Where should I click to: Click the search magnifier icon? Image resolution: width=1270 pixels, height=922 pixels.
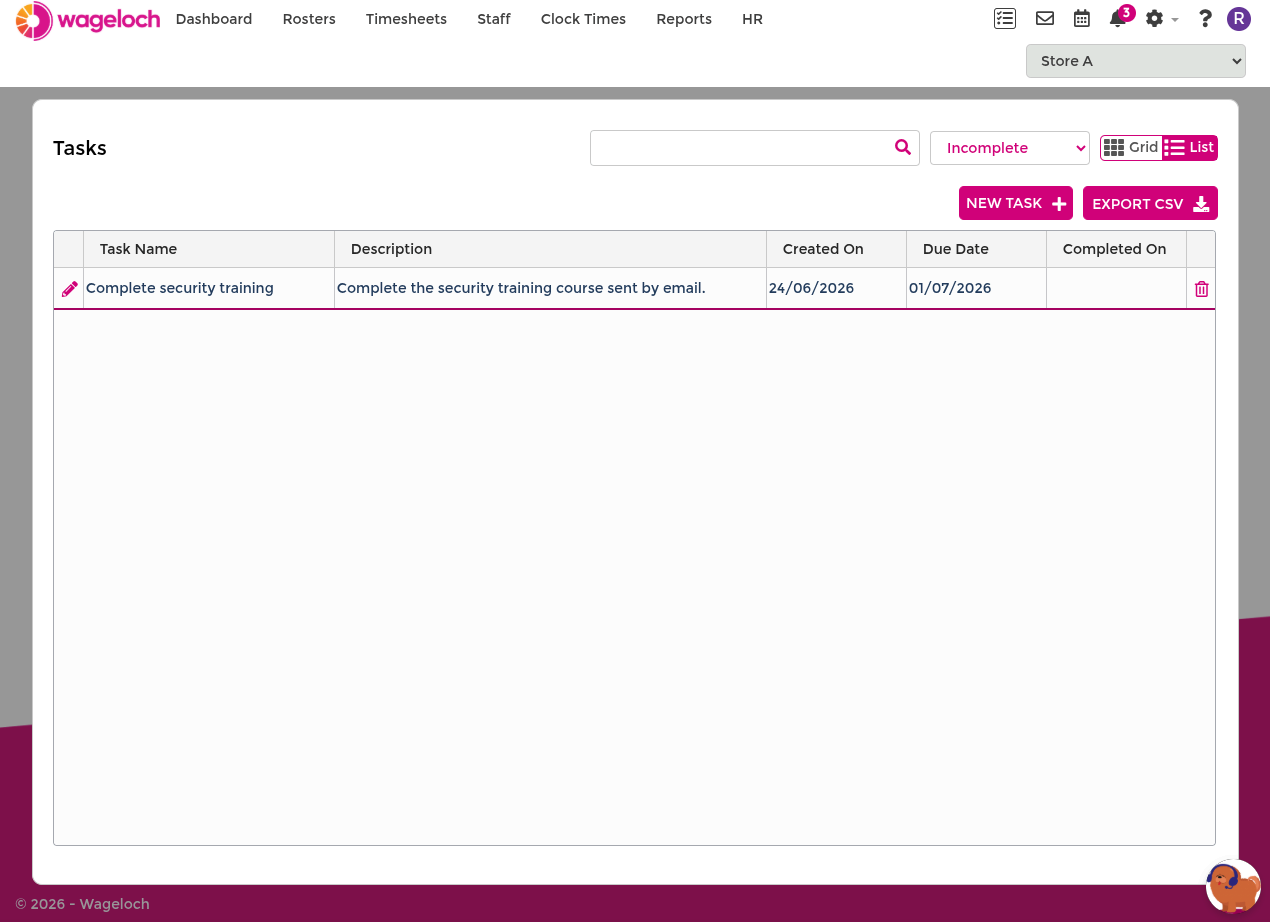pyautogui.click(x=903, y=147)
